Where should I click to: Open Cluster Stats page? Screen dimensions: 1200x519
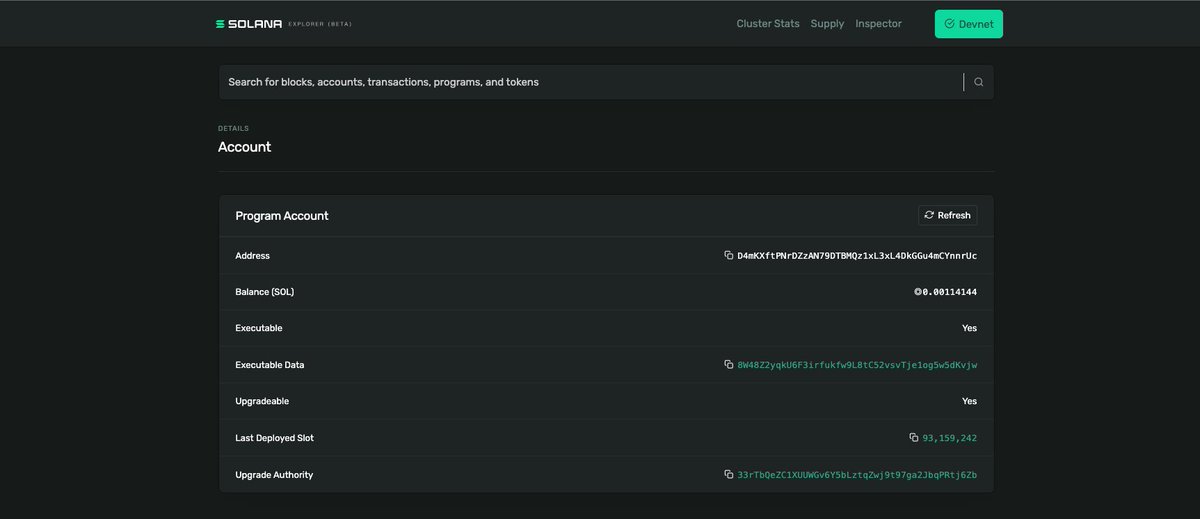[x=768, y=24]
